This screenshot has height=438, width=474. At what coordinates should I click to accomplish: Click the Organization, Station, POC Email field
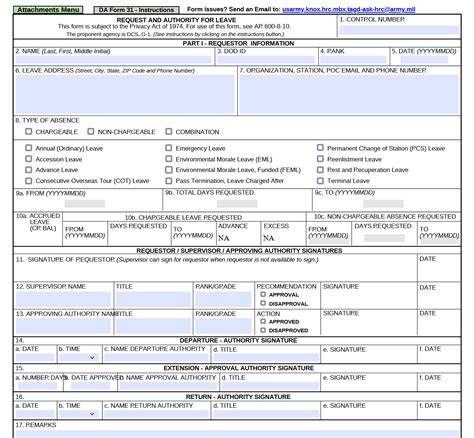(x=349, y=95)
